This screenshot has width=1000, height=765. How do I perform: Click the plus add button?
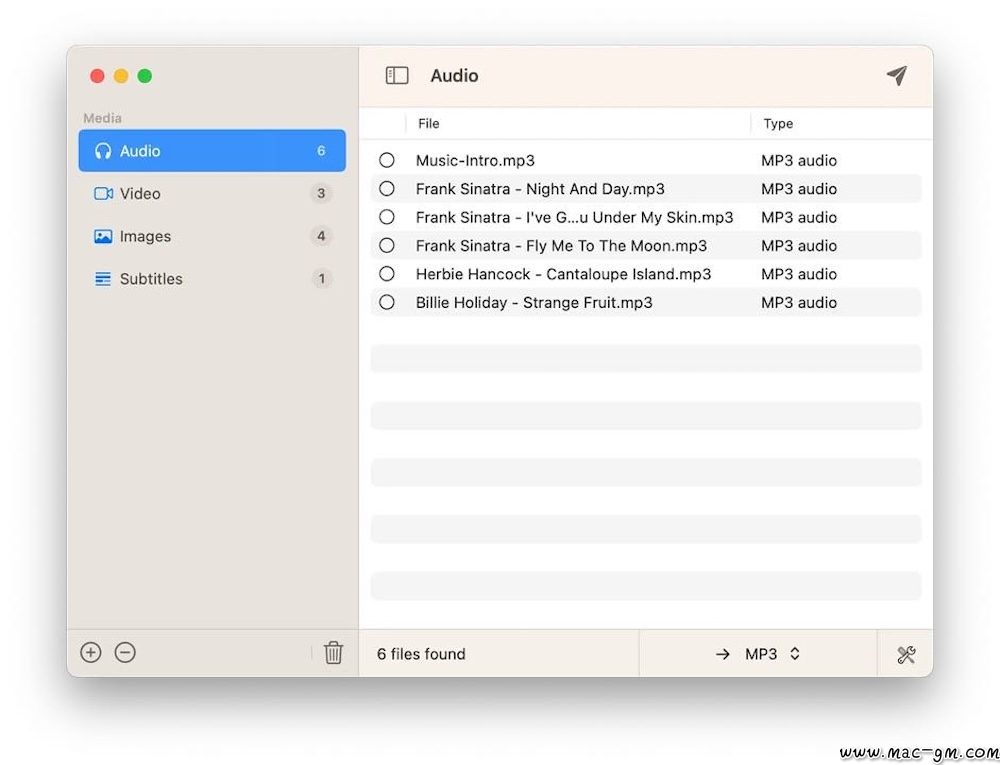(x=91, y=652)
